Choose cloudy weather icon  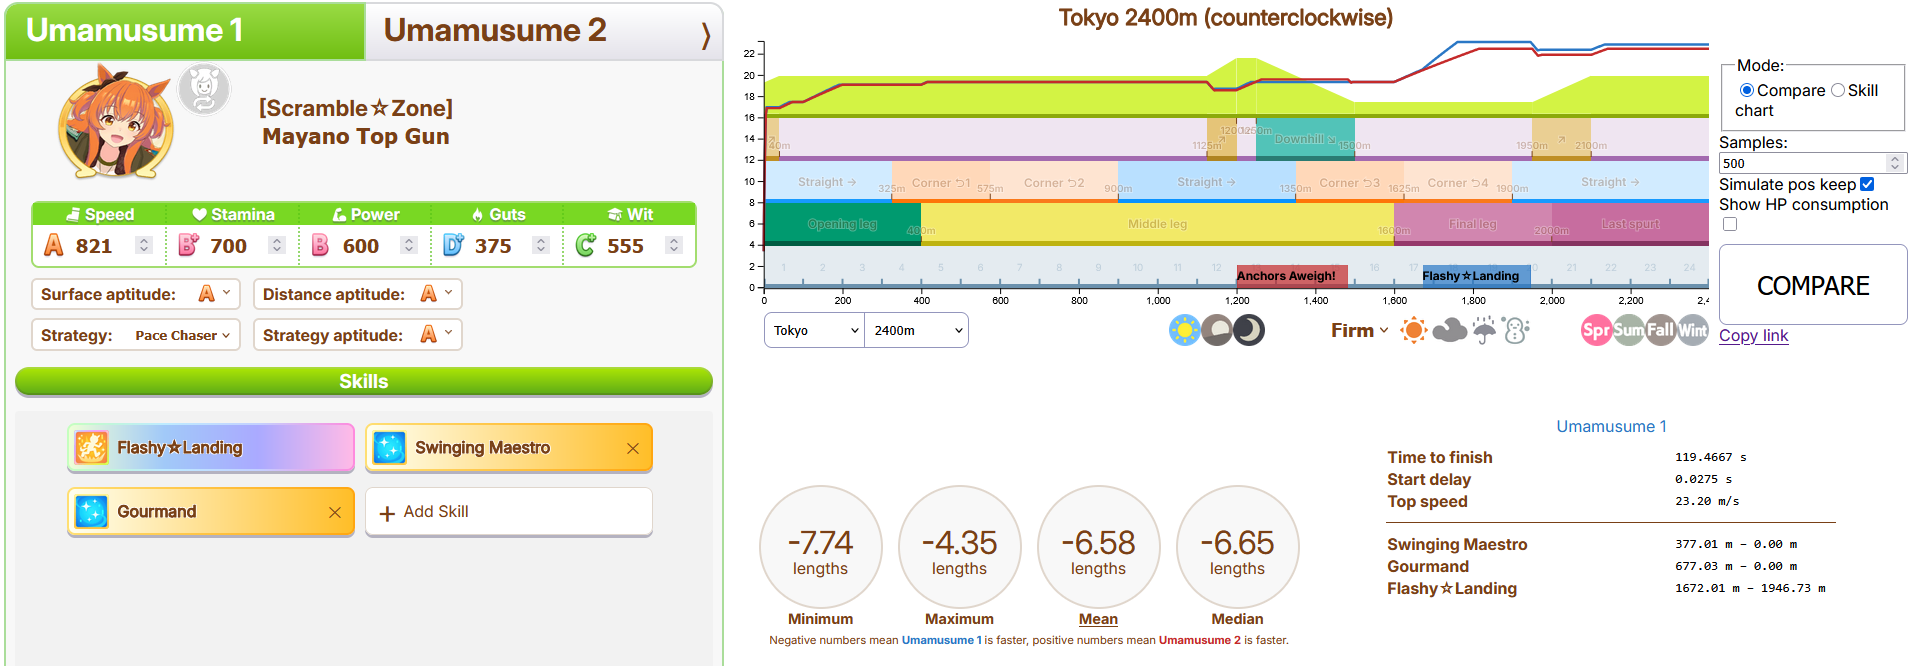coord(1449,330)
